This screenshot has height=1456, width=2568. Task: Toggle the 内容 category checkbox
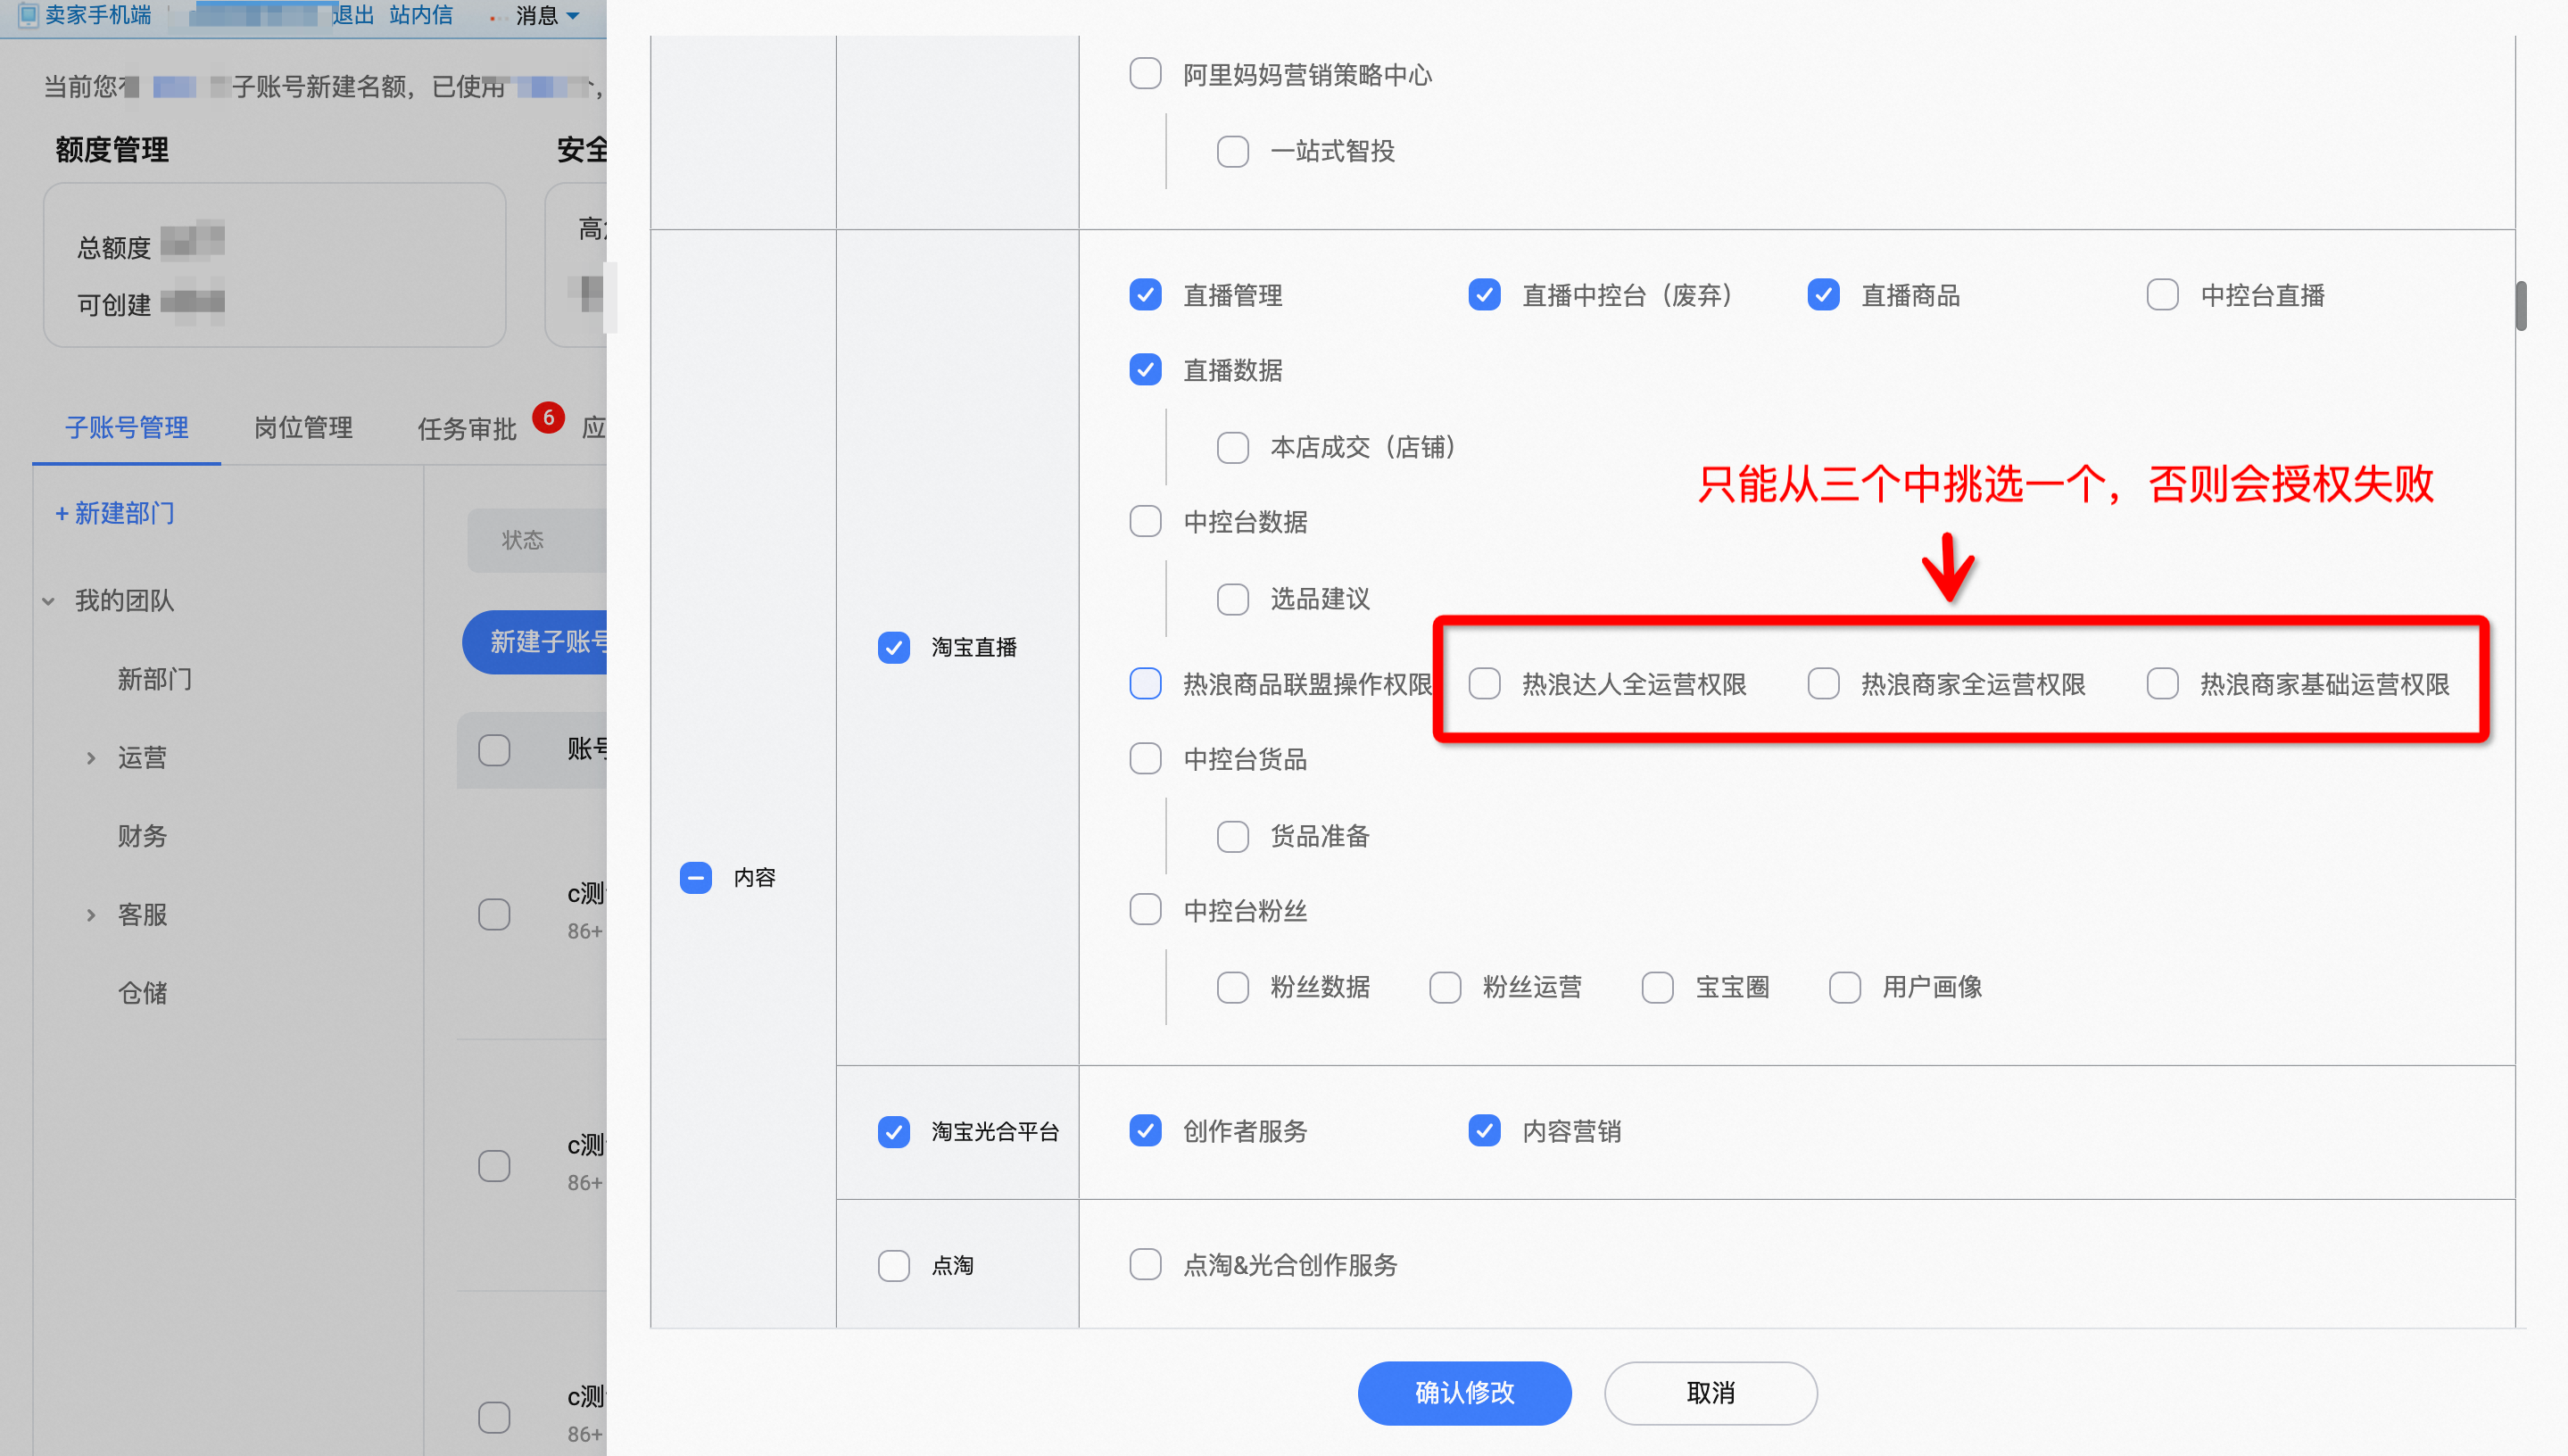coord(695,877)
